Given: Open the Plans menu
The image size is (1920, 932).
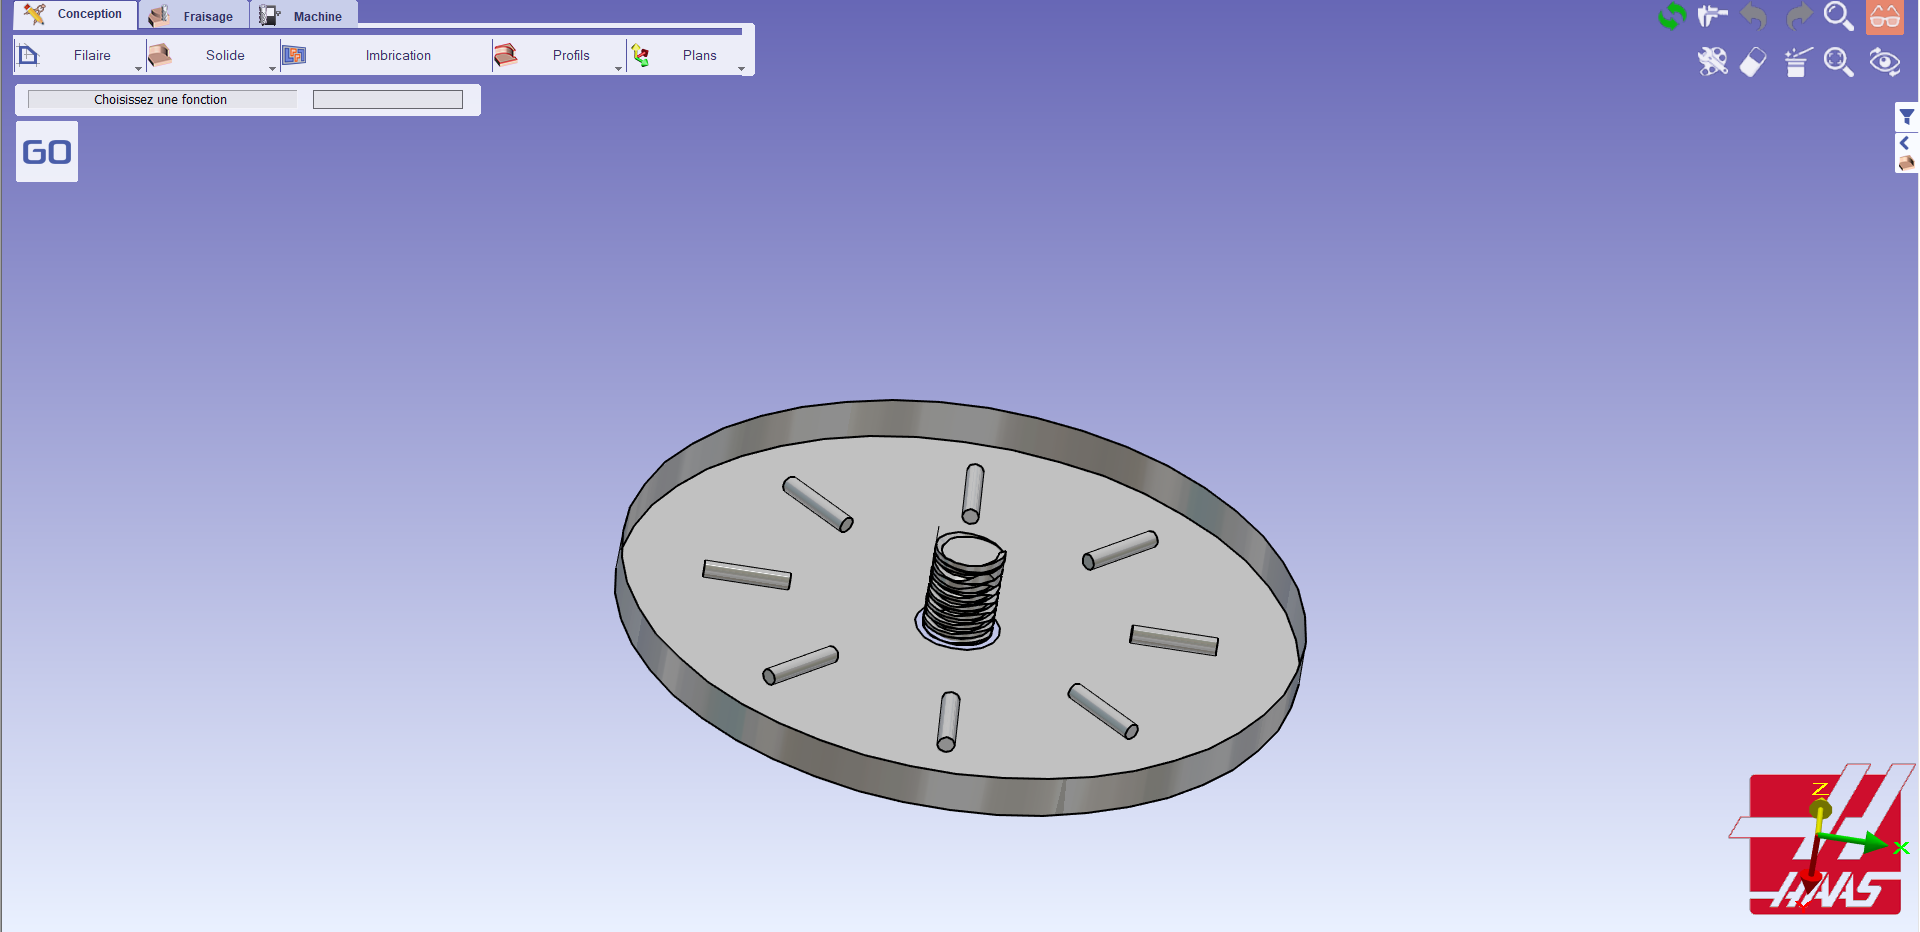Looking at the screenshot, I should tap(699, 55).
